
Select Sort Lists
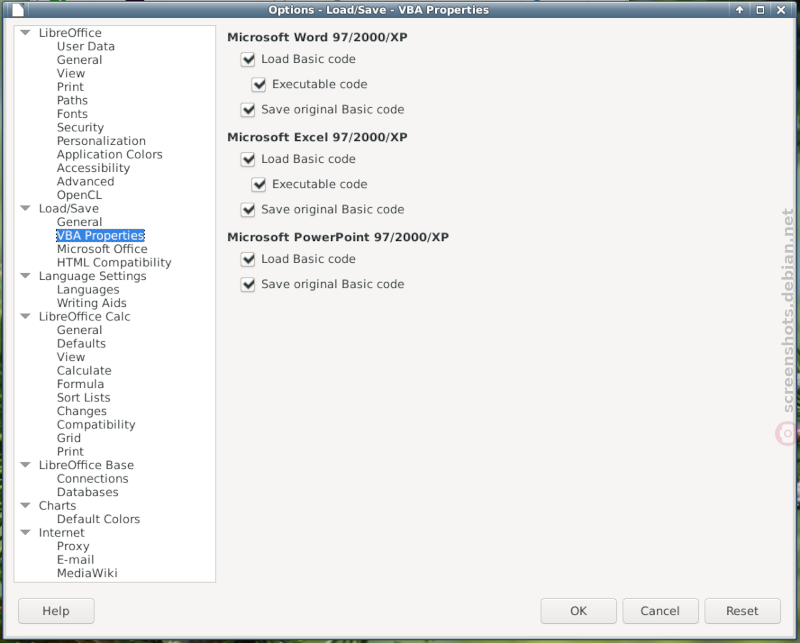pos(84,398)
